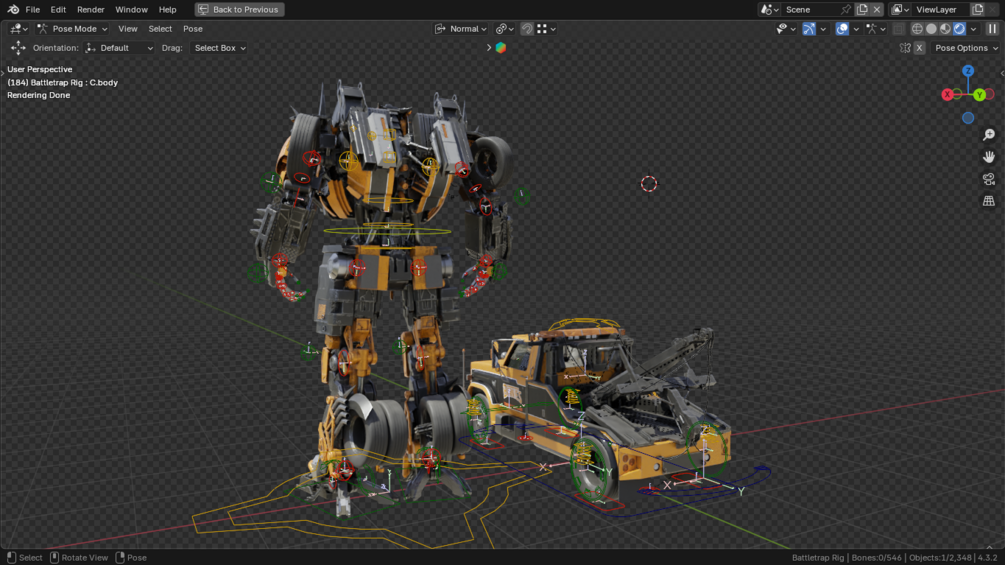Create a new scene via copy icon

coord(862,10)
